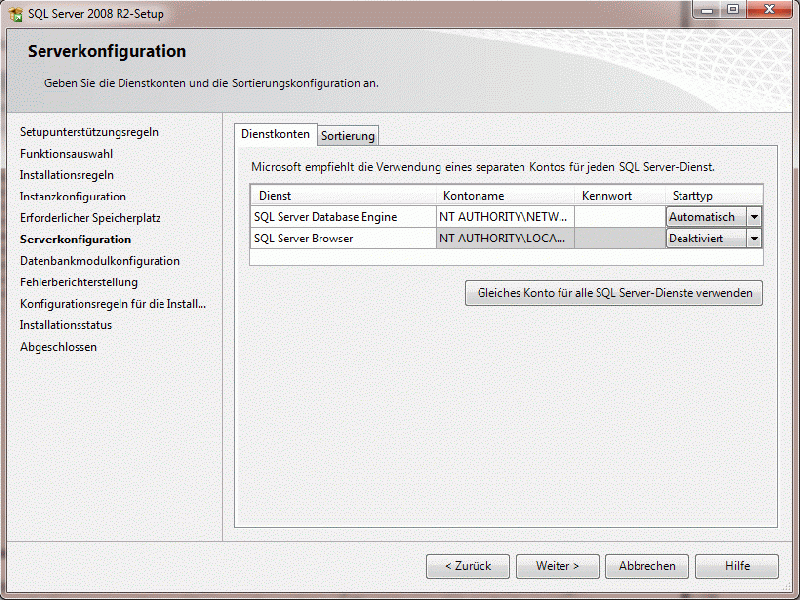Screen dimensions: 800x600
Task: Close the SQL Server 2008 R2-Setup window
Action: (x=770, y=10)
